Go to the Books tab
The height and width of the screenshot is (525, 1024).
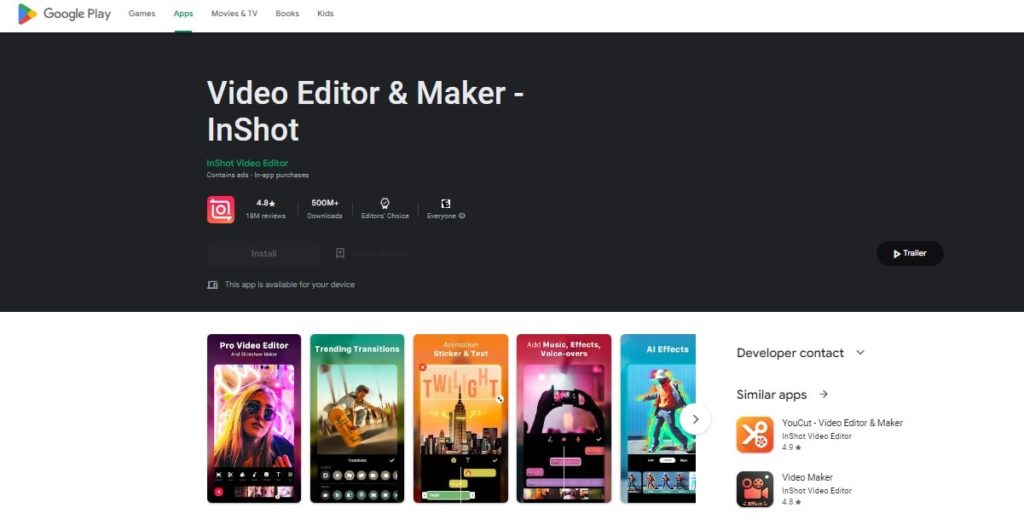coord(287,14)
